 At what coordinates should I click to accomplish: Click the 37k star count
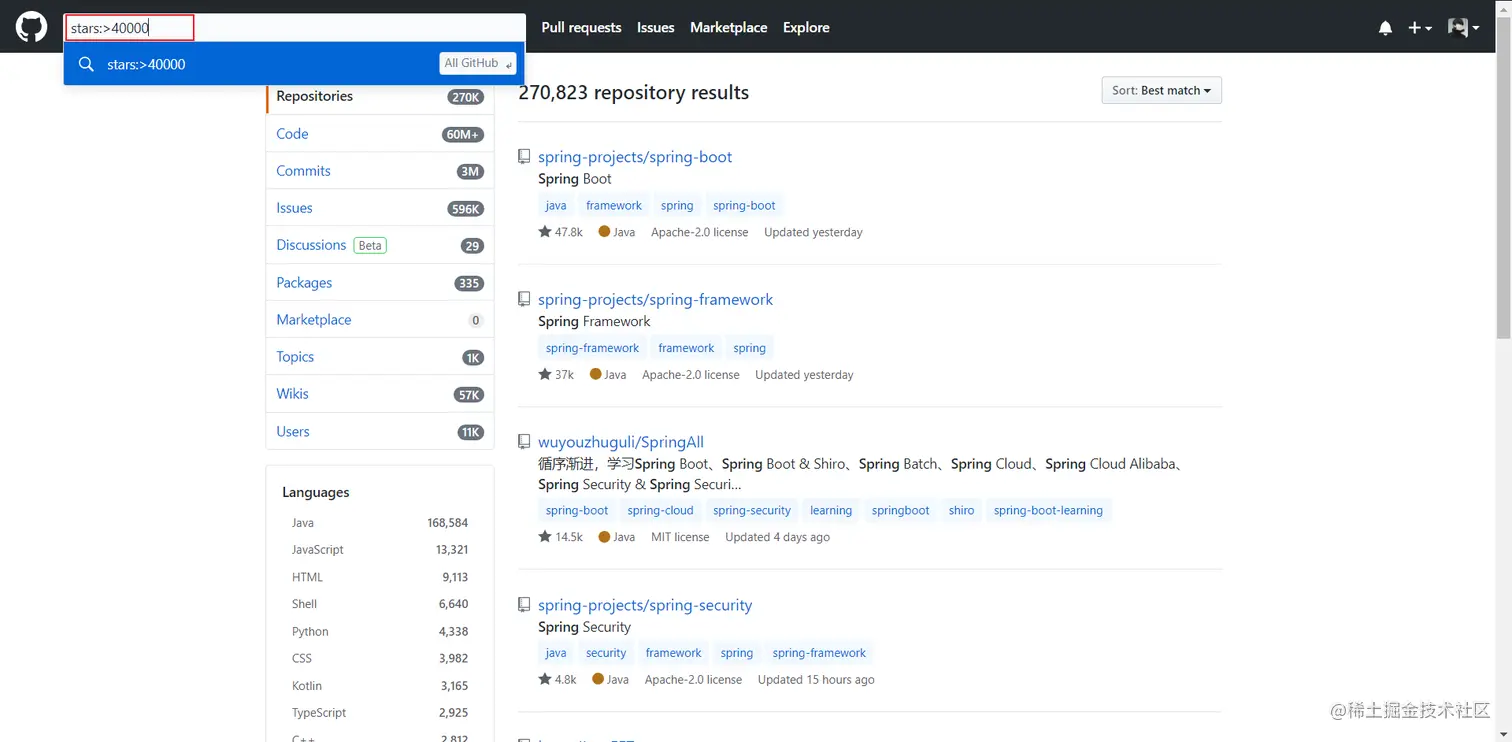[x=556, y=375]
